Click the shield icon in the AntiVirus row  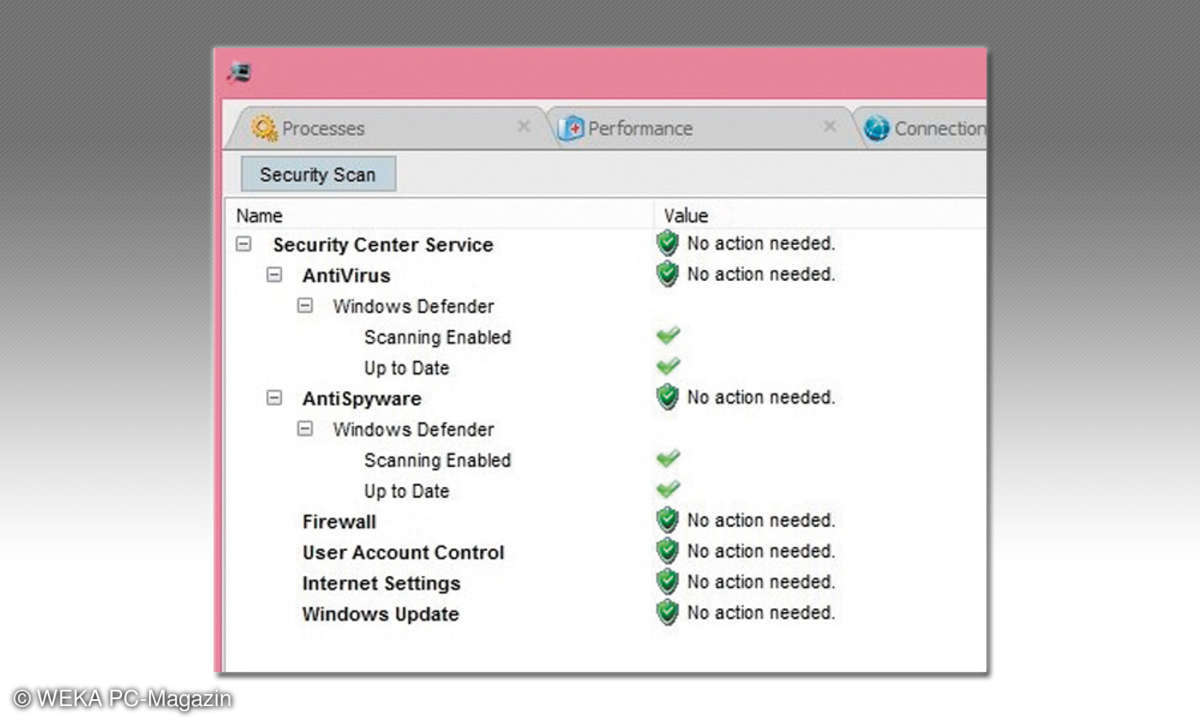click(667, 274)
